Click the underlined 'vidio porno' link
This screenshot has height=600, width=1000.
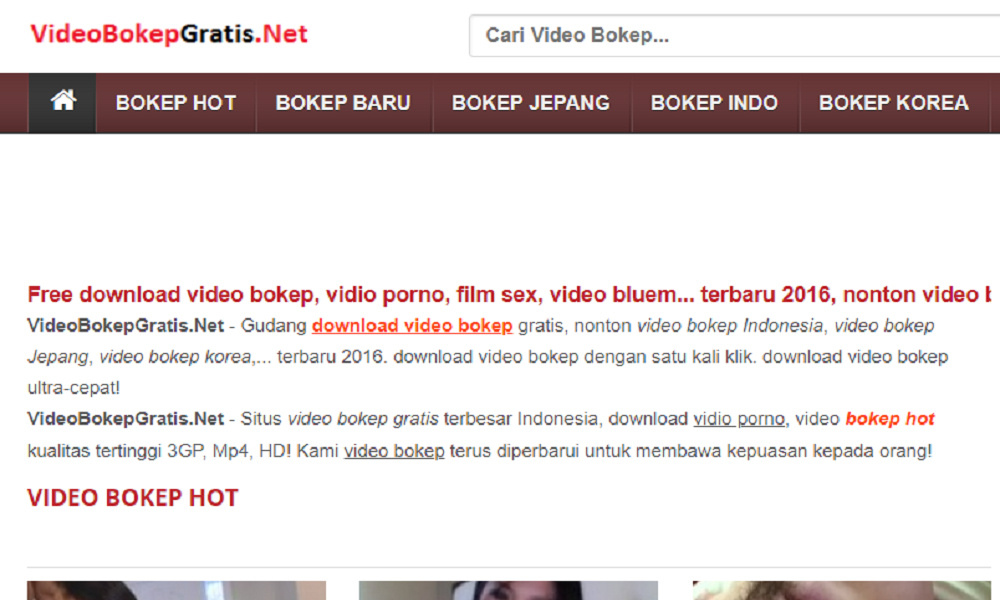pyautogui.click(x=738, y=419)
